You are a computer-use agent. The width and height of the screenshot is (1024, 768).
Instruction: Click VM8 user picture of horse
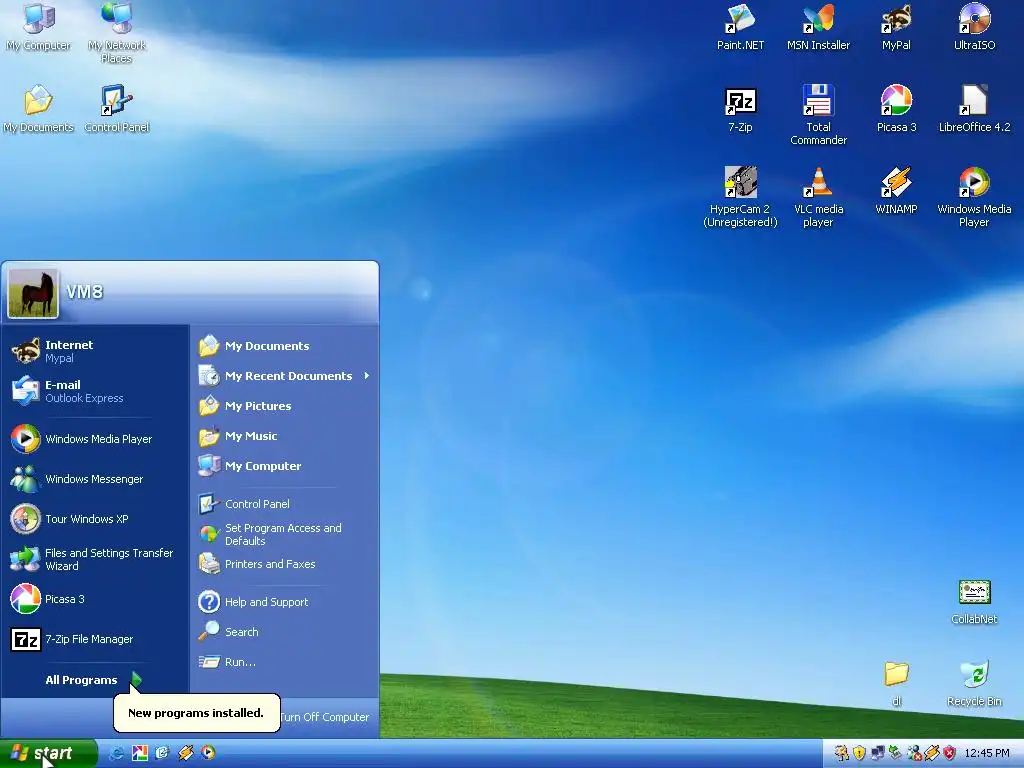tap(33, 293)
